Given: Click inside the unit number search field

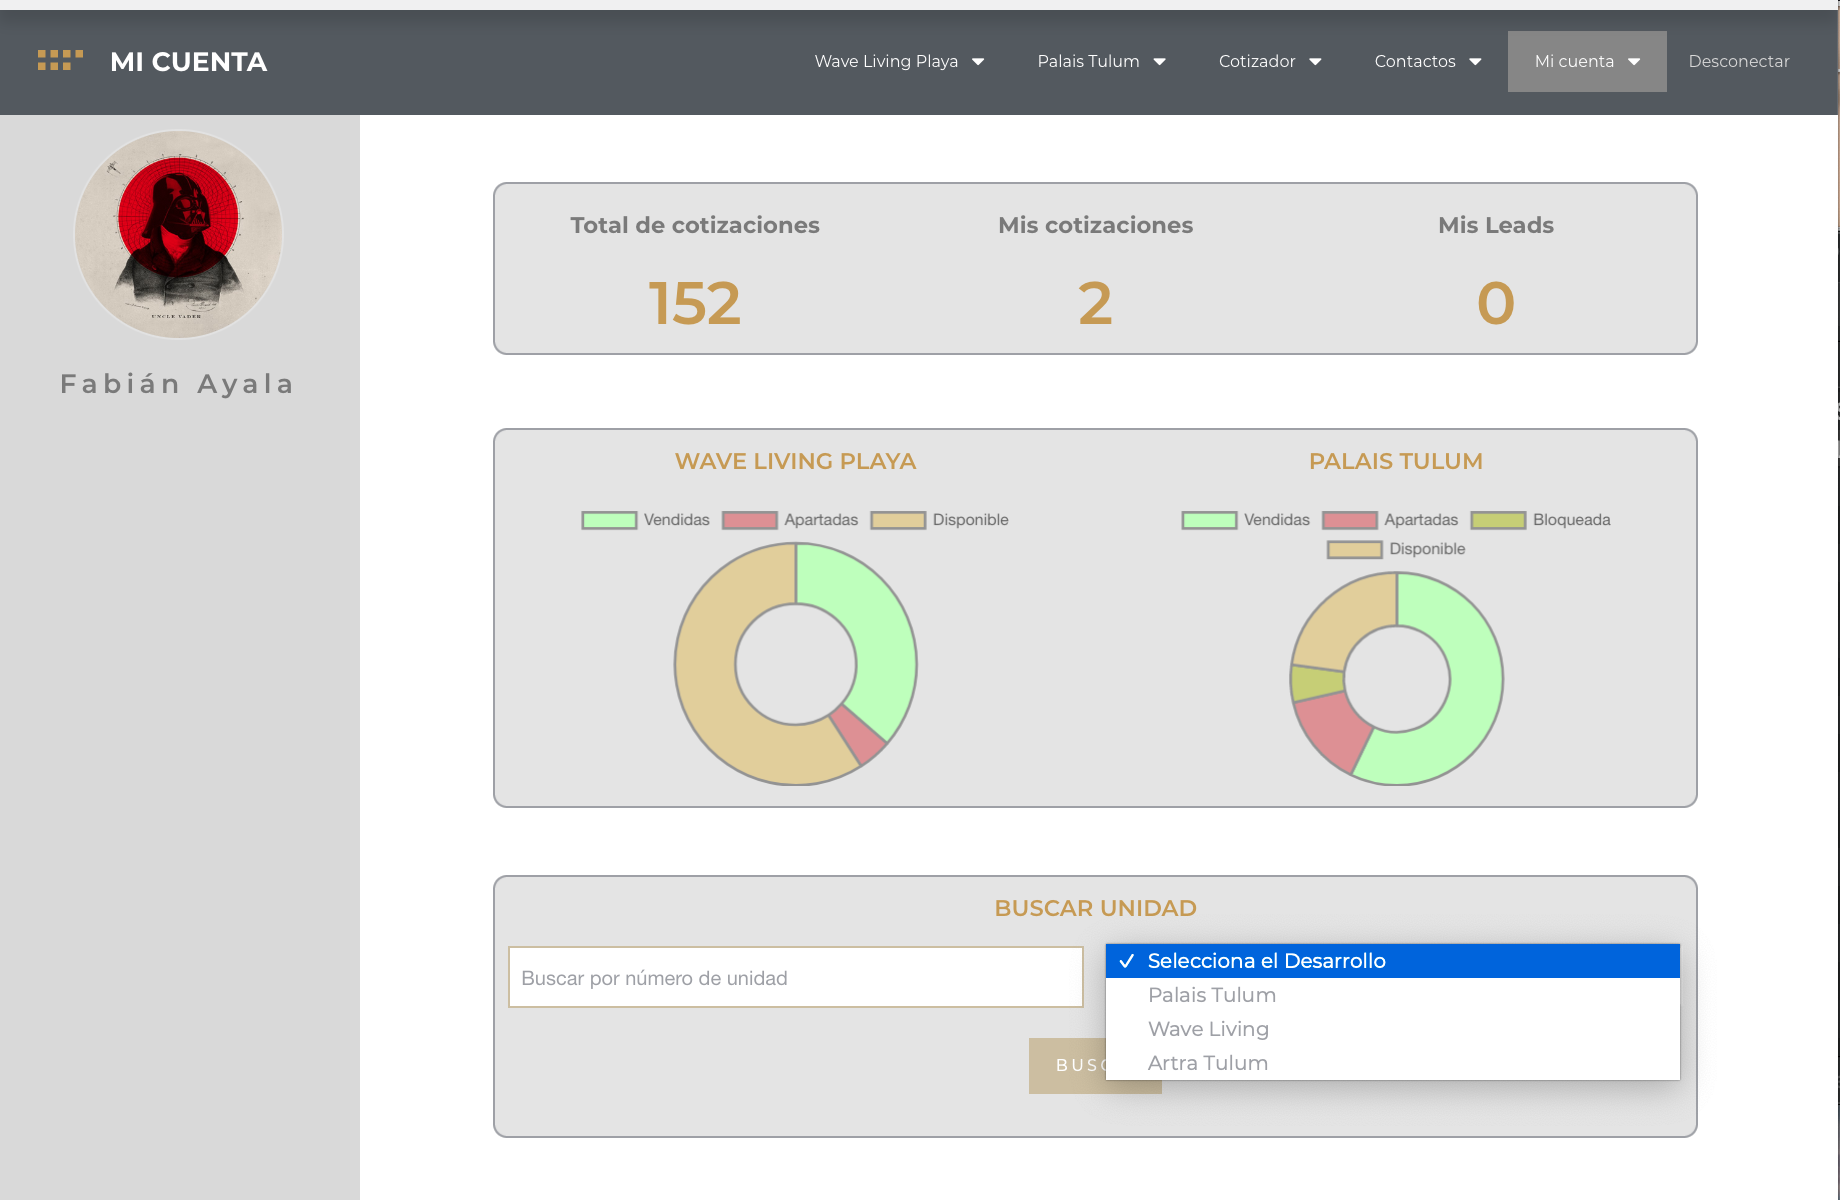Looking at the screenshot, I should click(x=795, y=977).
